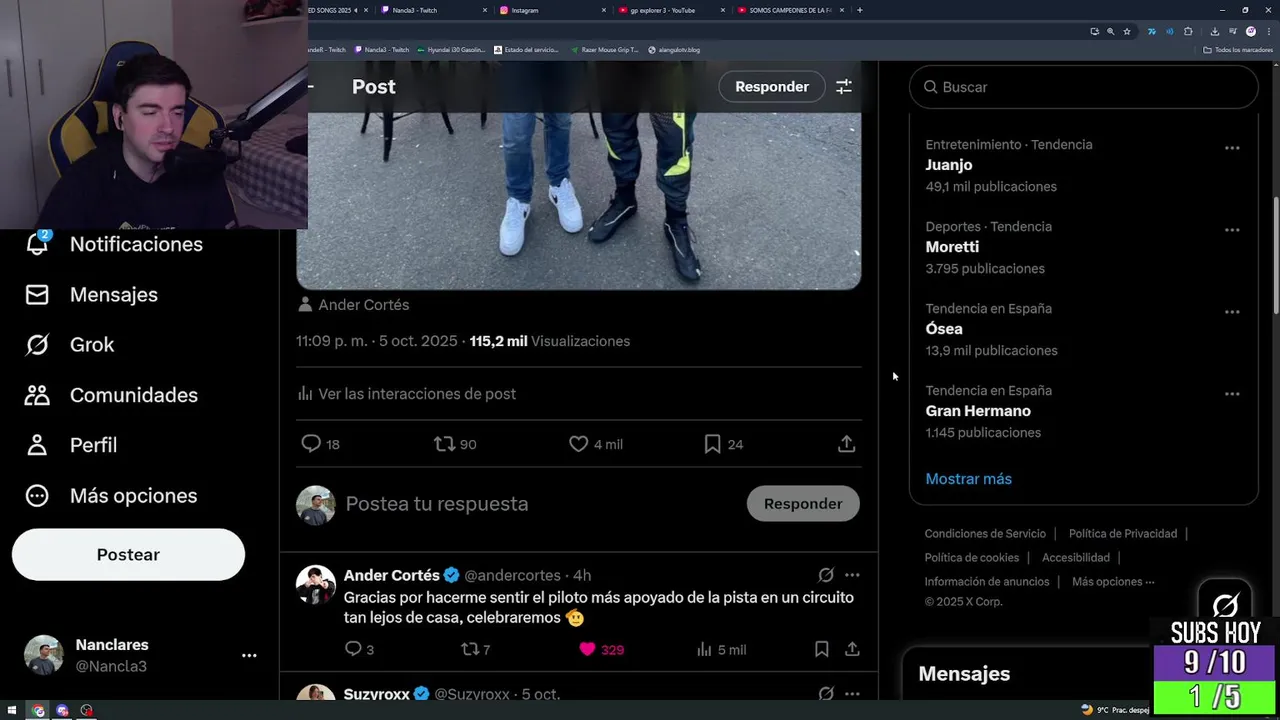1280x720 pixels.
Task: Click the Postear button
Action: point(128,554)
